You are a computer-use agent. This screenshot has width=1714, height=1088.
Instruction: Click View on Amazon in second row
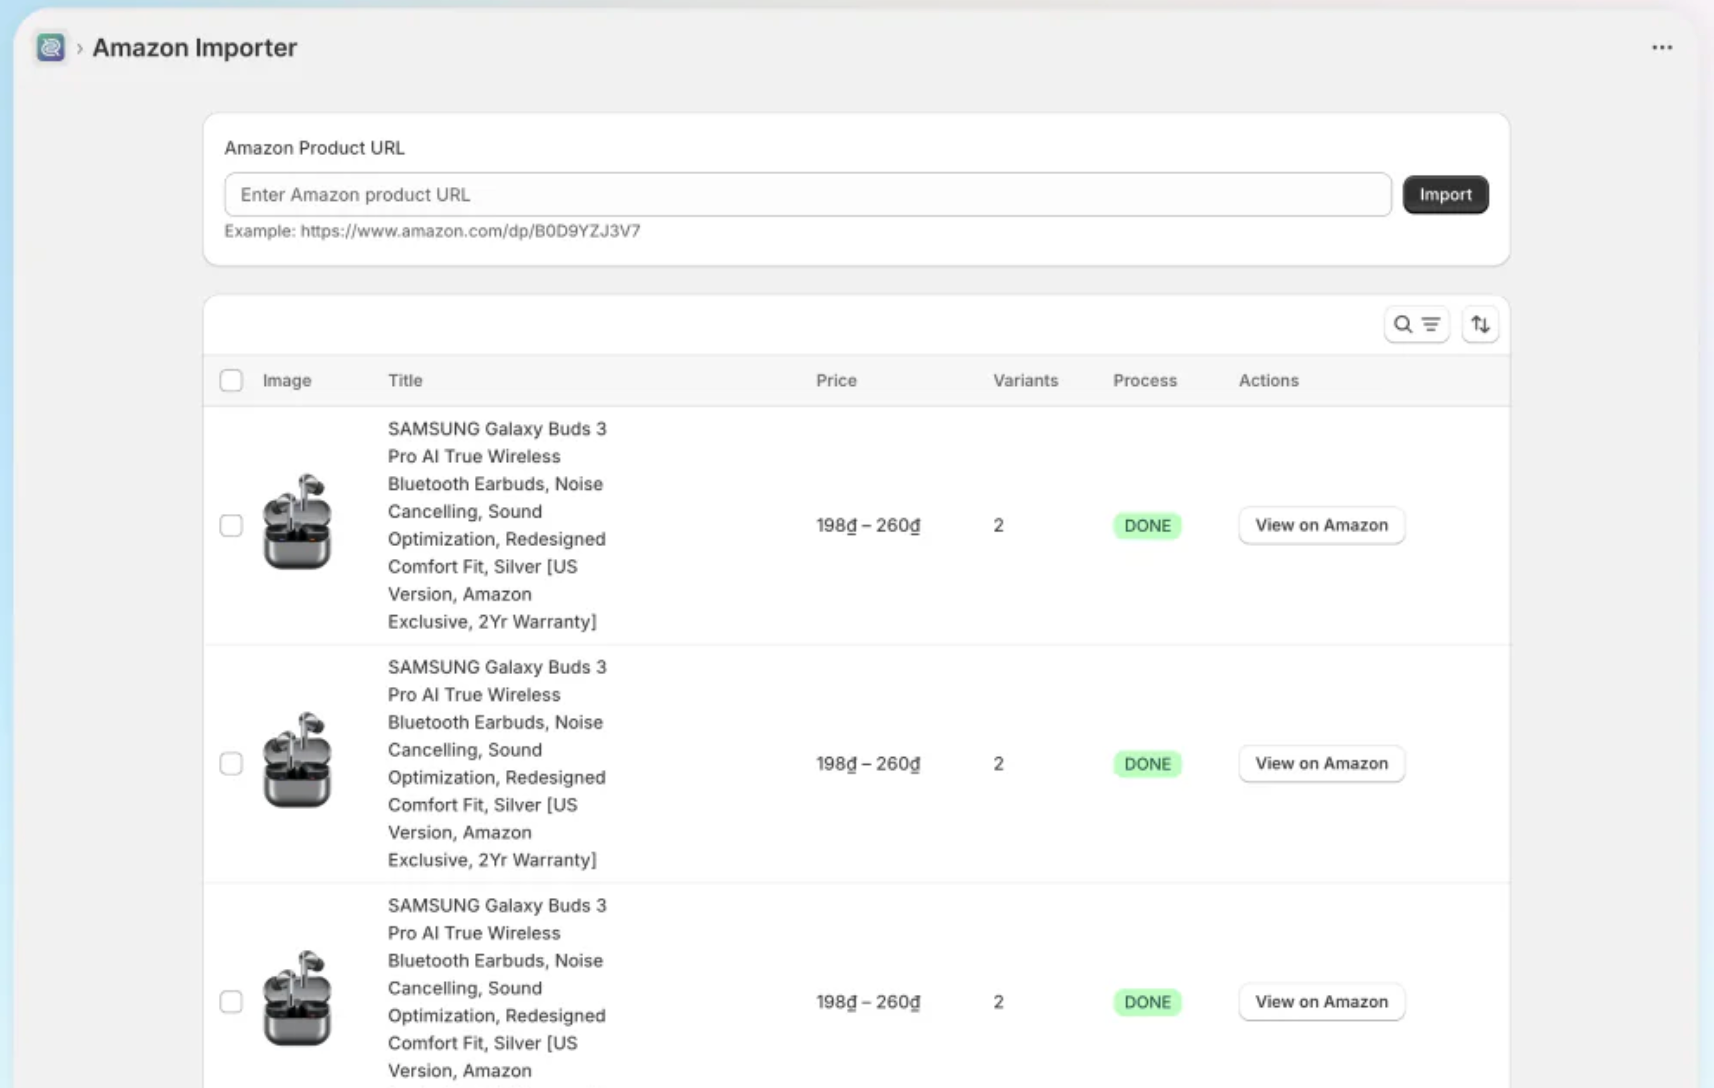1321,763
